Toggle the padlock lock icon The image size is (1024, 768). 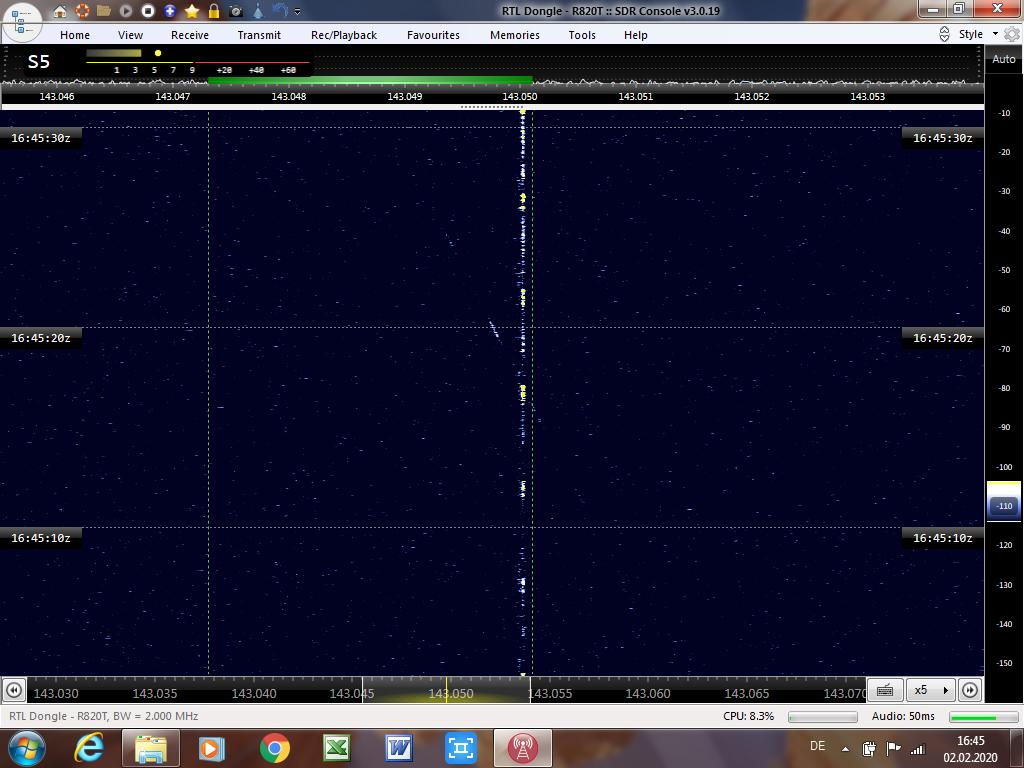(x=214, y=11)
